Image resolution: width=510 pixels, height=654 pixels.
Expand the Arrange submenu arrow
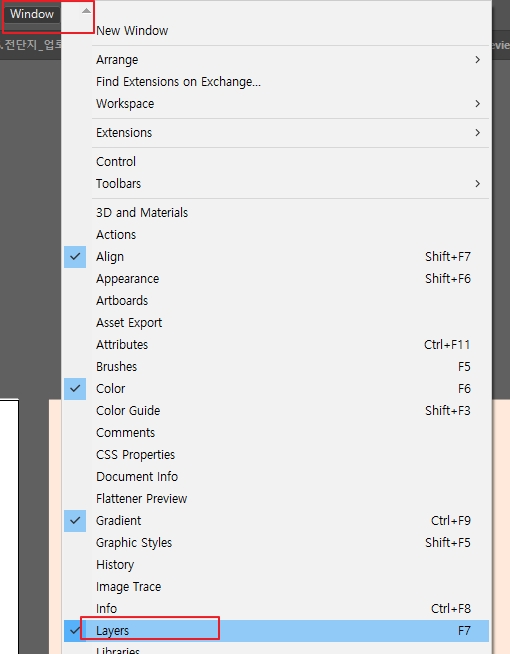(477, 60)
